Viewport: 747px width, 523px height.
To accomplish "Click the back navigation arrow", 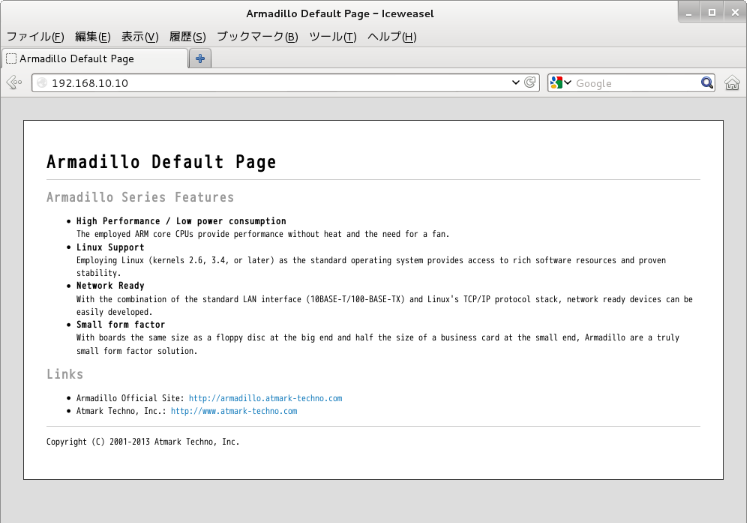I will [x=14, y=83].
